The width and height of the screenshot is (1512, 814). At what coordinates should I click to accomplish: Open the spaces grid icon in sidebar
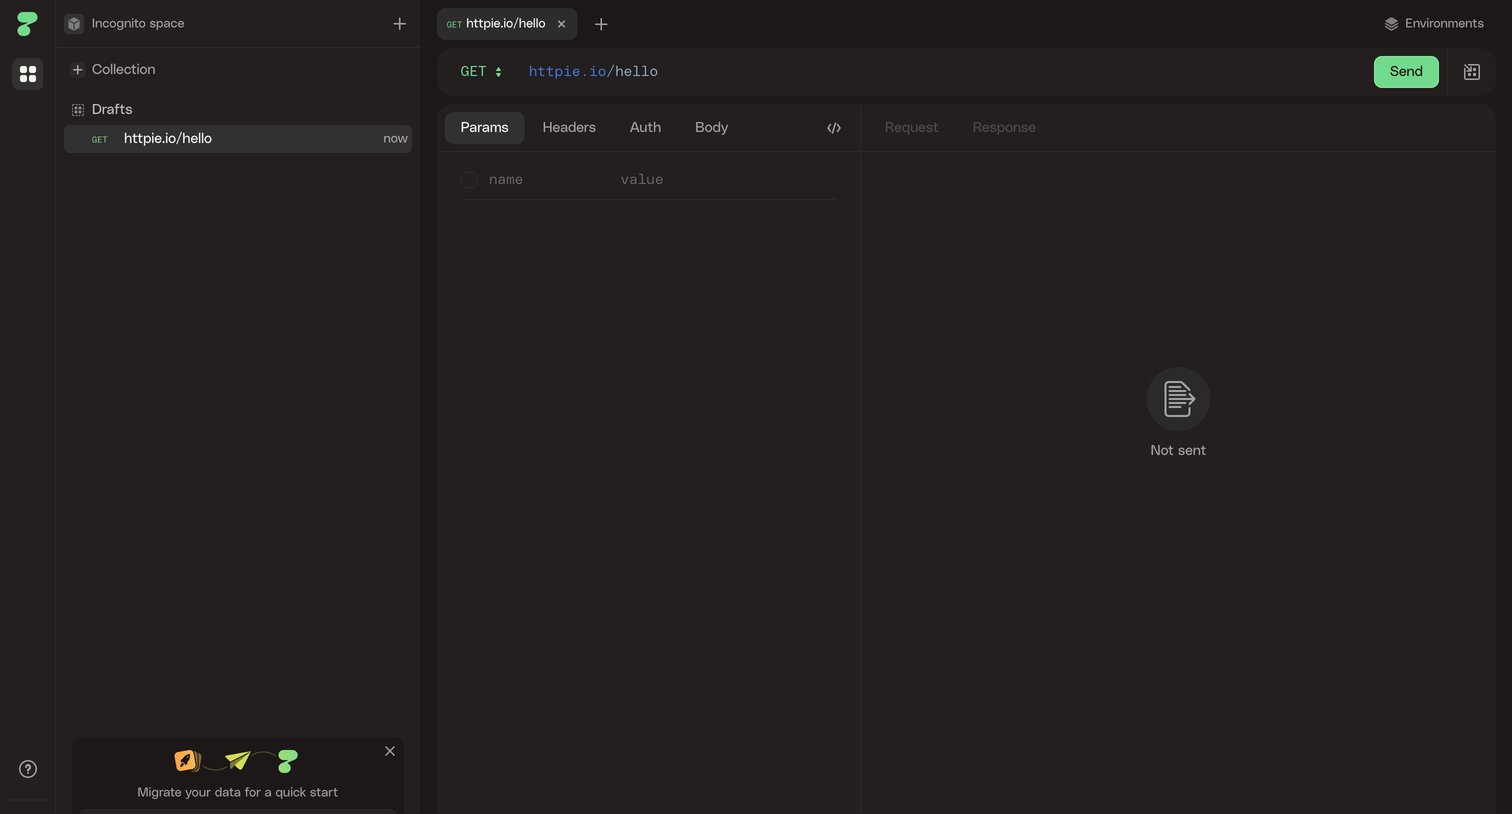click(x=28, y=74)
